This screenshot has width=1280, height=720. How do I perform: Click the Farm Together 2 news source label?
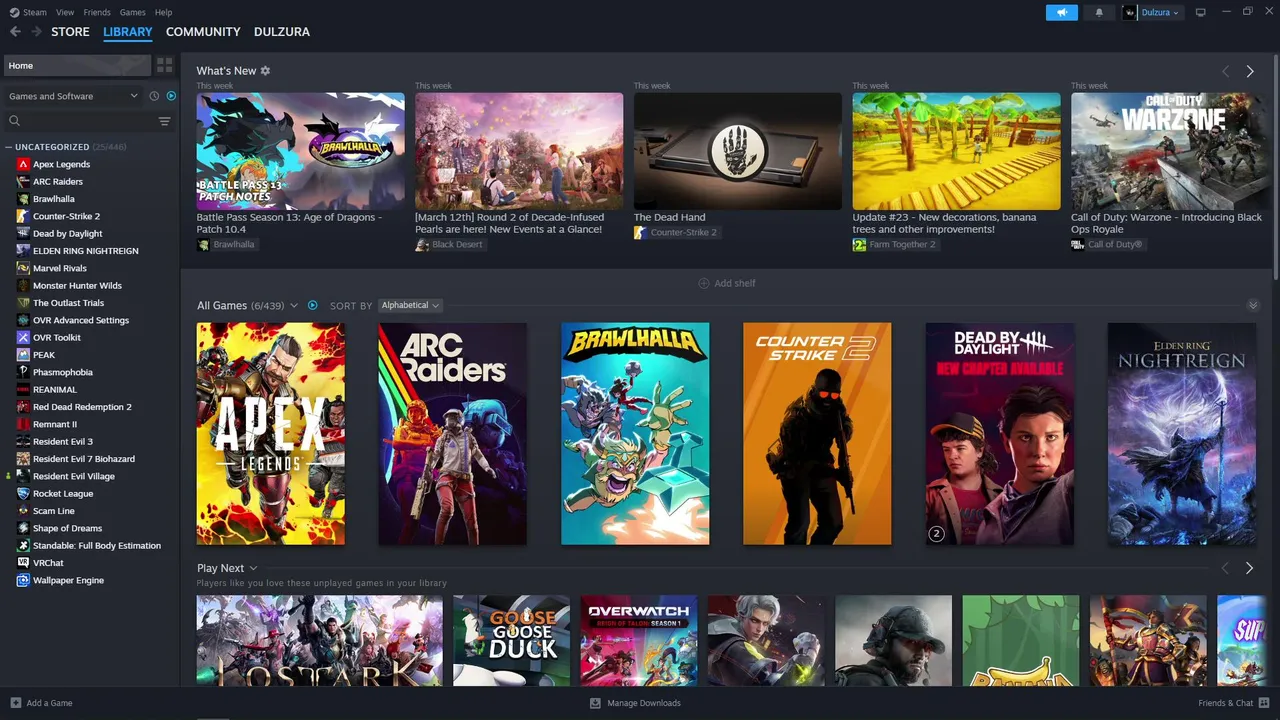[x=902, y=245]
